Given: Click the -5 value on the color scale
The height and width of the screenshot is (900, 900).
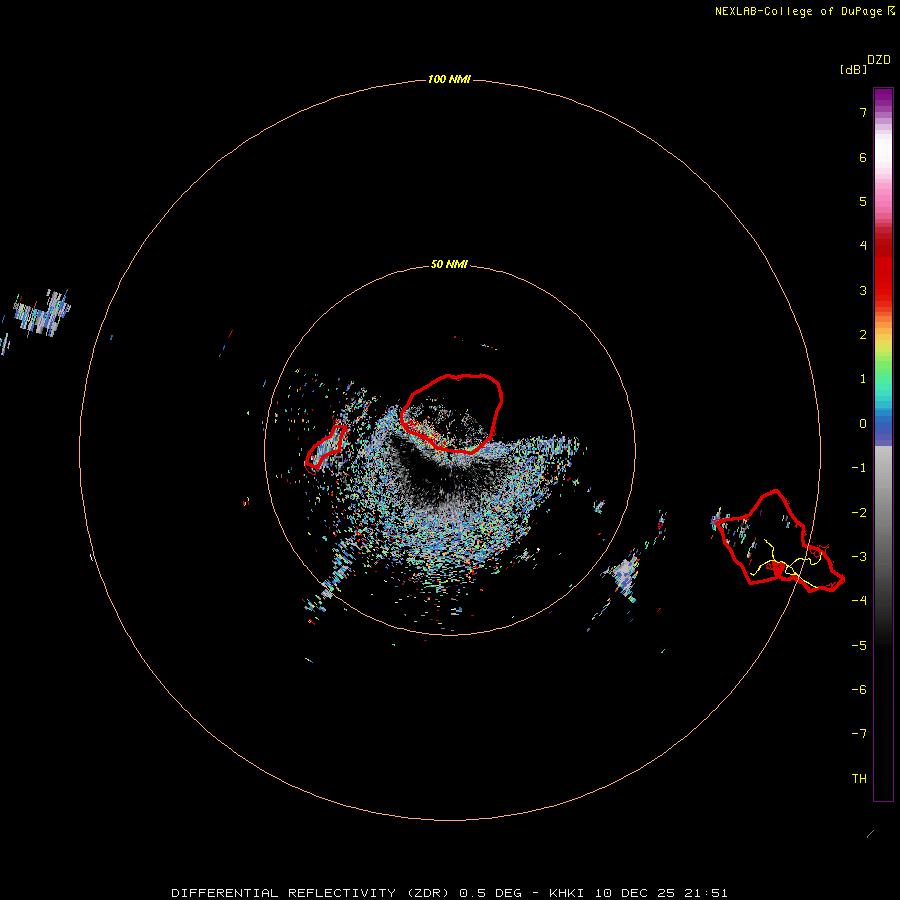Looking at the screenshot, I should pos(859,646).
